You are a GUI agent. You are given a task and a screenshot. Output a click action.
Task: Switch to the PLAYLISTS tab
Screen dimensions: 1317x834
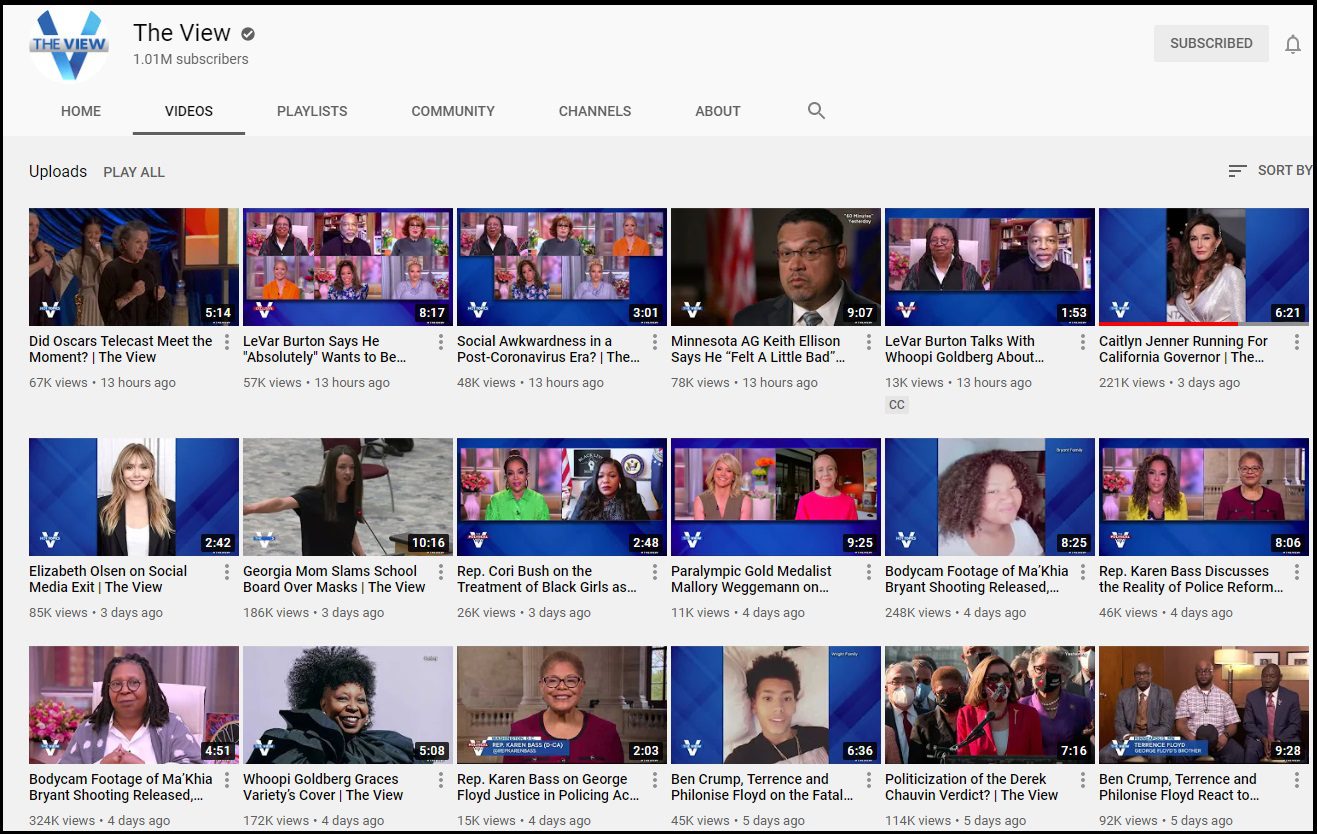coord(312,111)
